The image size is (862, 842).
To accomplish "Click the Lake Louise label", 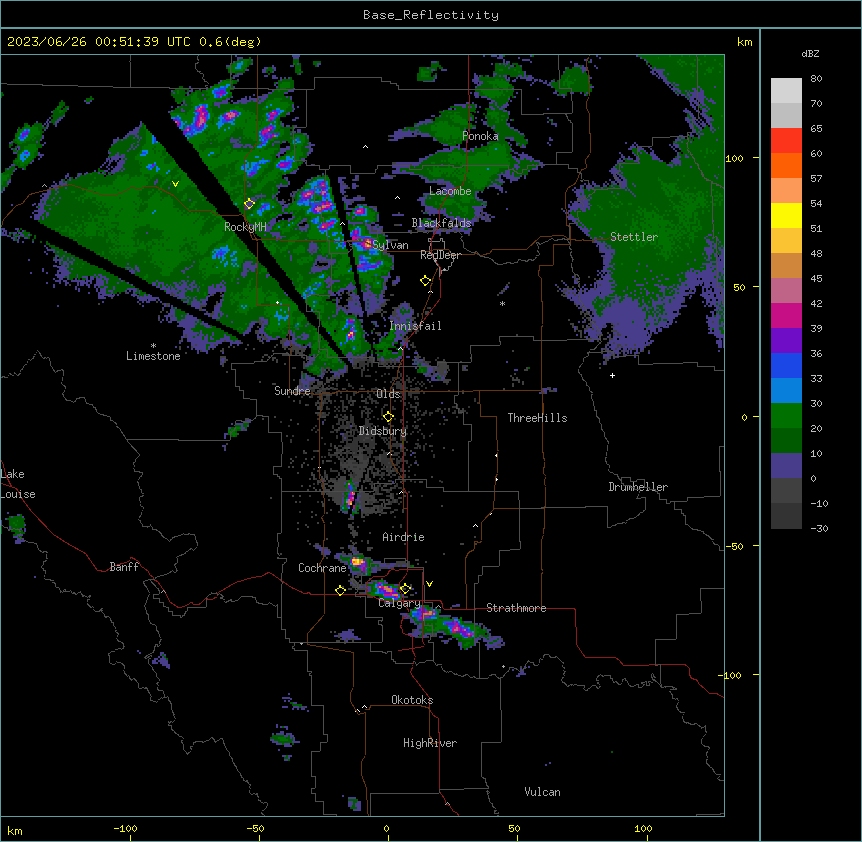I will pyautogui.click(x=18, y=484).
